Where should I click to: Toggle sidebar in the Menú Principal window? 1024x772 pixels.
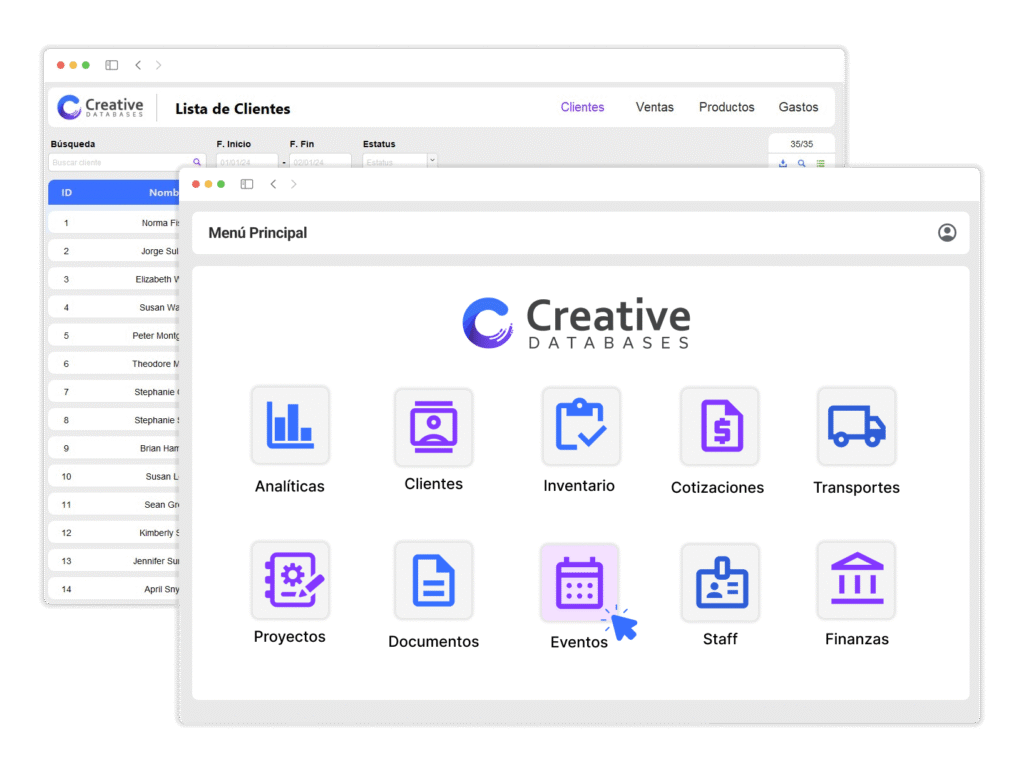coord(247,184)
